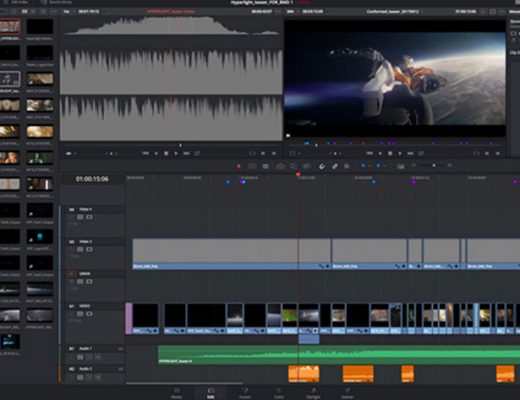This screenshot has height=400, width=520.
Task: Select the purple clip at start of Video 1
Action: tap(129, 319)
